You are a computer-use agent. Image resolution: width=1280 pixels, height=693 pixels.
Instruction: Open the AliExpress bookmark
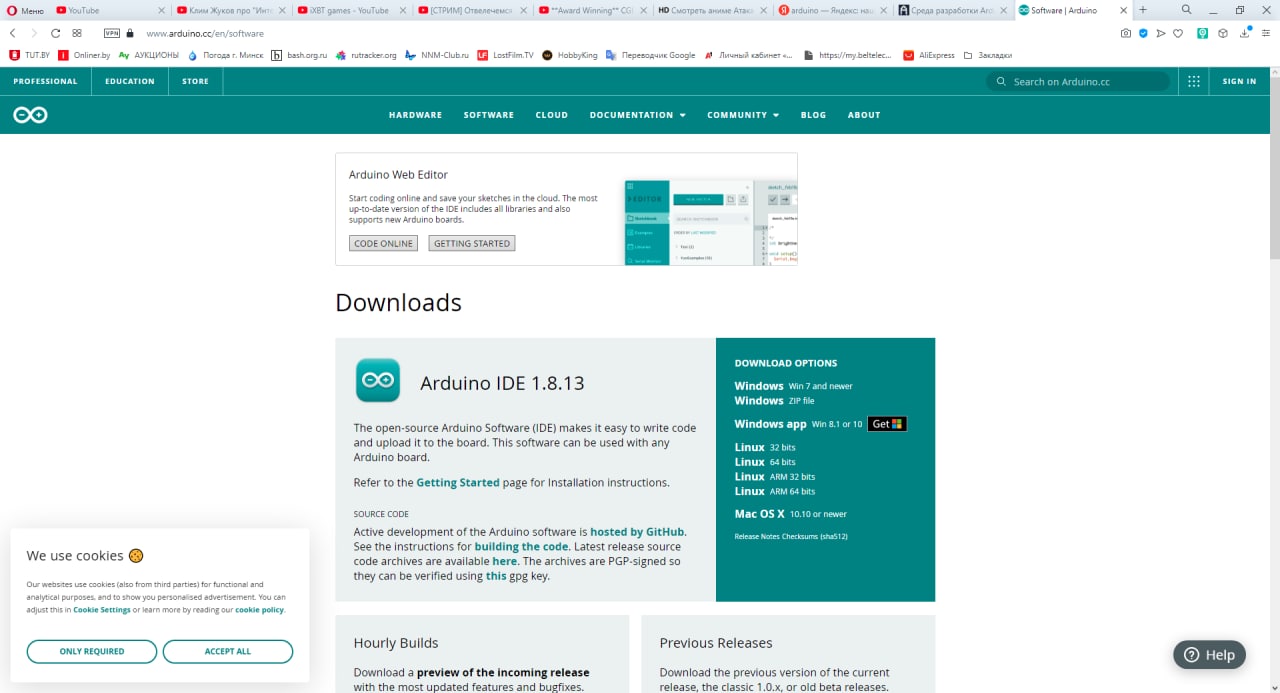929,55
